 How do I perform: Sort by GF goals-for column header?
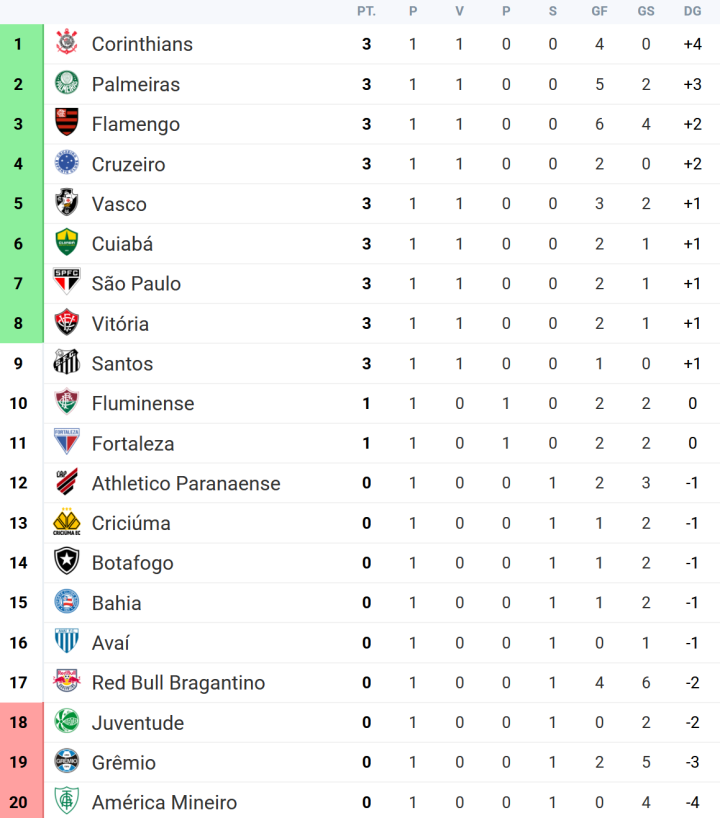coord(599,12)
